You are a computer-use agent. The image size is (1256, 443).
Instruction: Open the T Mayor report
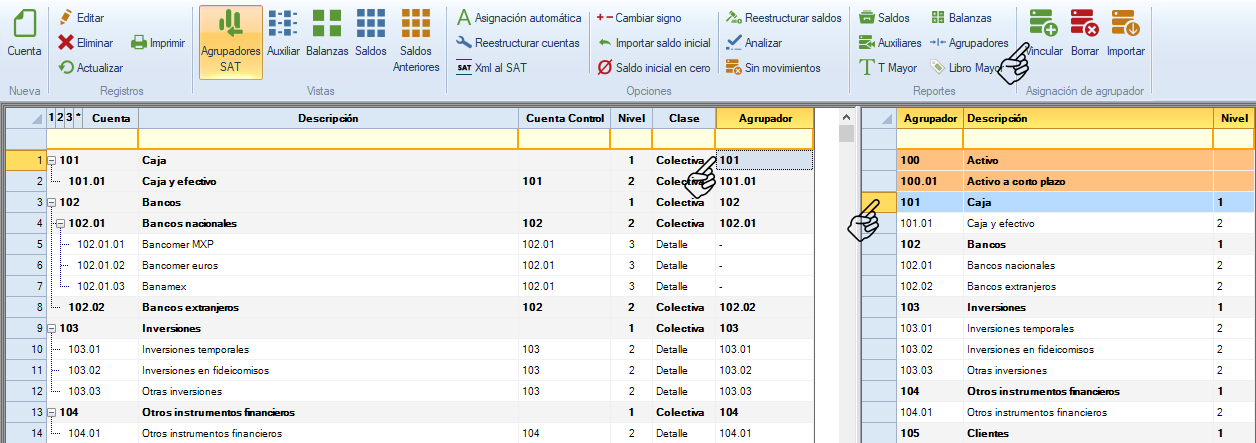coord(891,68)
